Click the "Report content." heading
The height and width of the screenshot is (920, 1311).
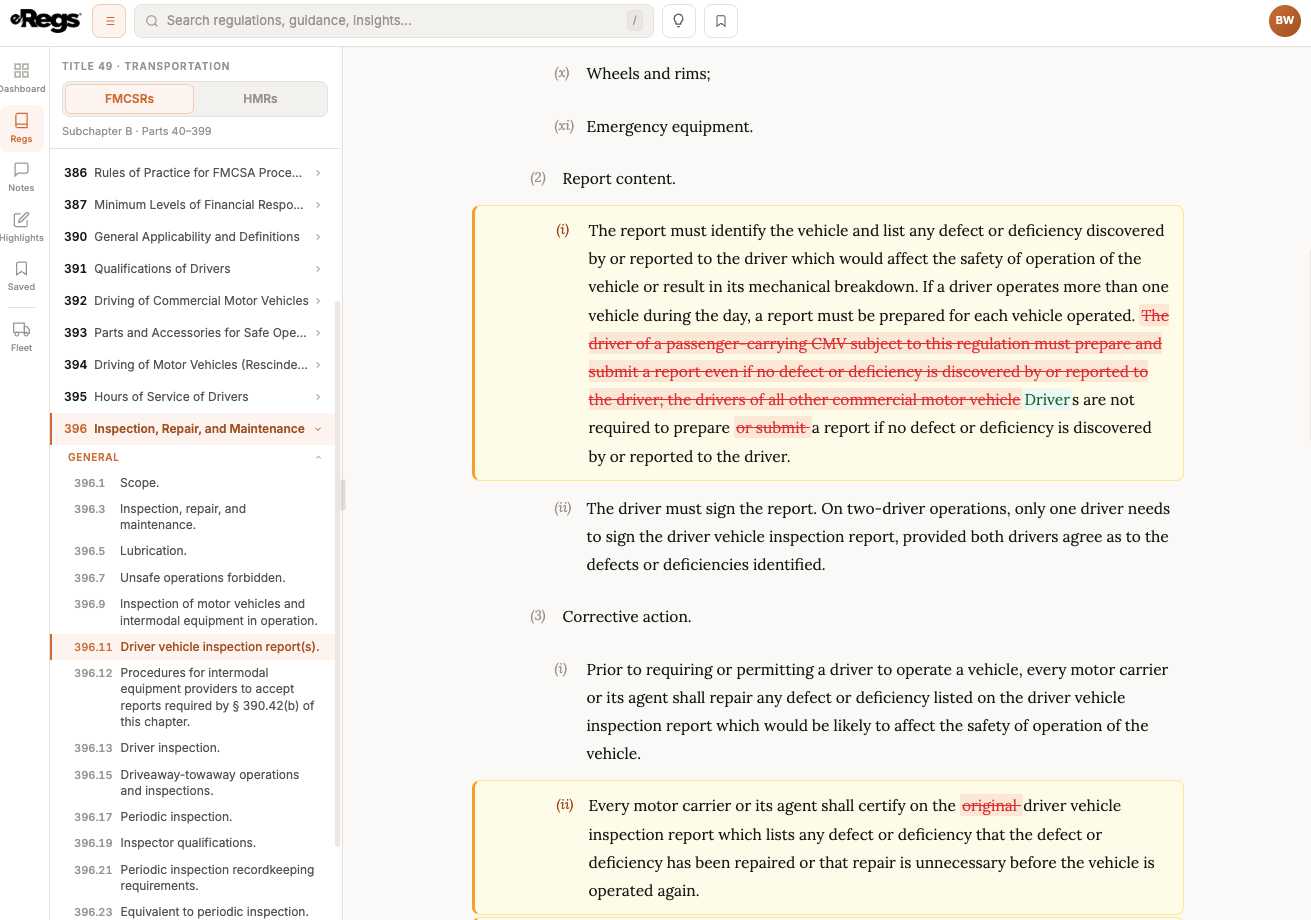tap(619, 179)
